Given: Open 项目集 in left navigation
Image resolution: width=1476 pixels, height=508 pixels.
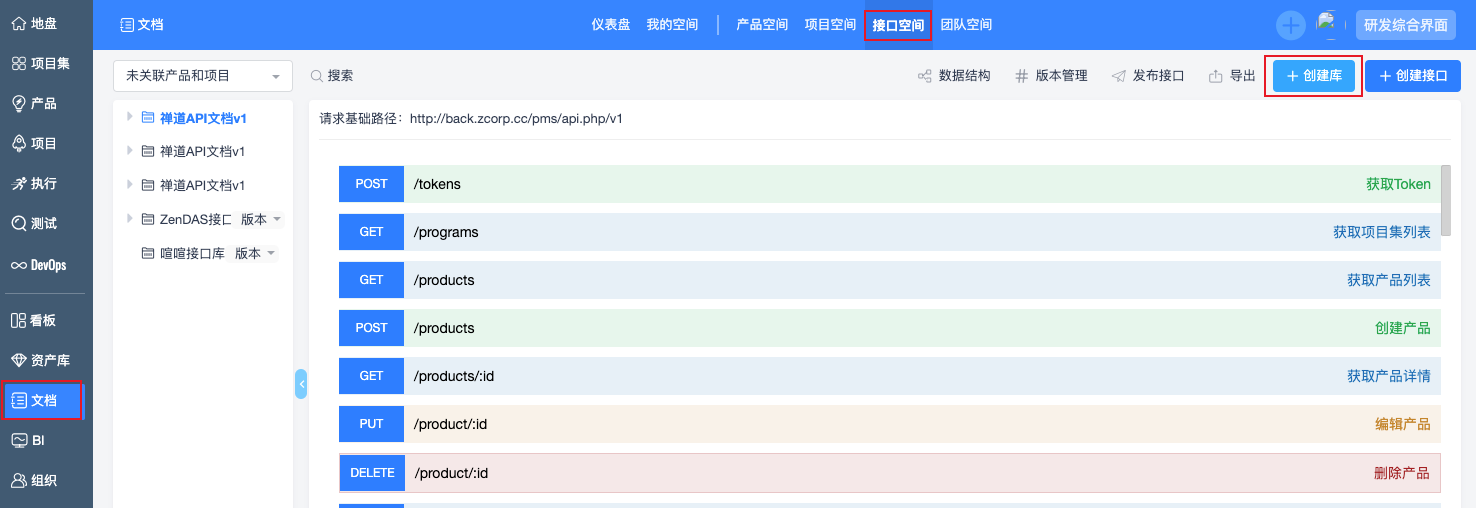Looking at the screenshot, I should point(40,63).
